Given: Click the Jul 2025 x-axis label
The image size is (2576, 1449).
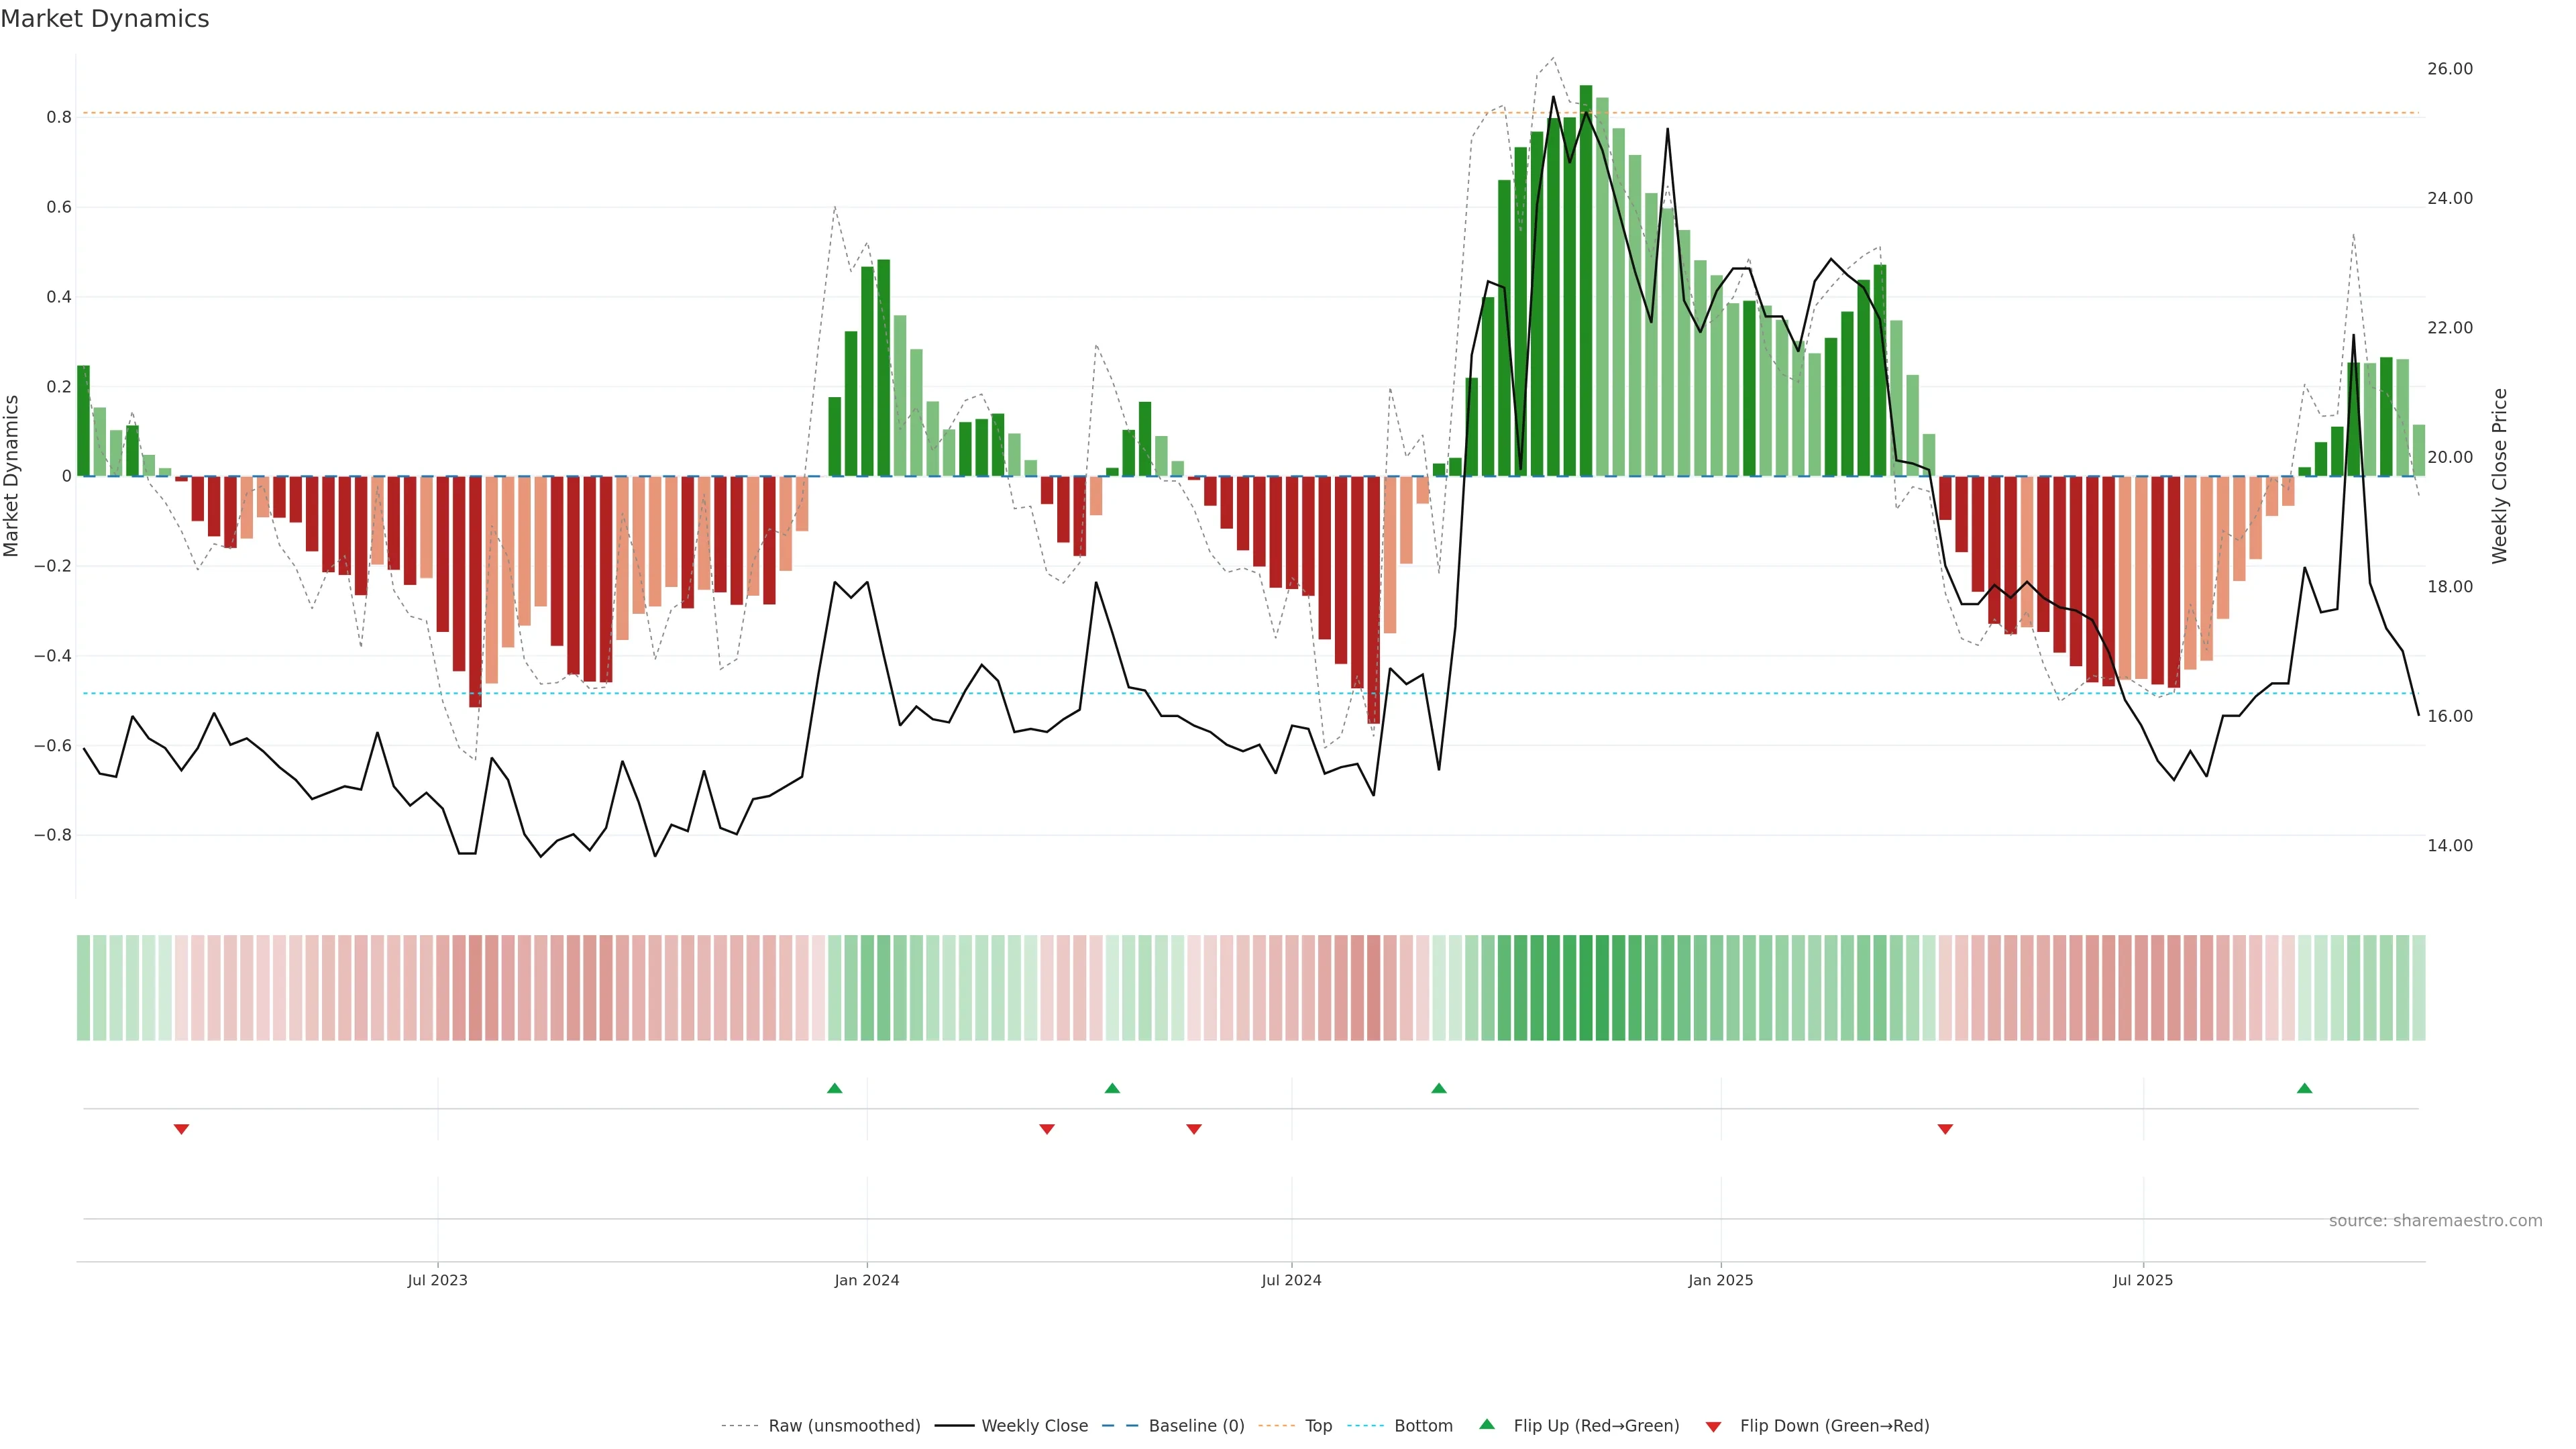Looking at the screenshot, I should 2142,1280.
